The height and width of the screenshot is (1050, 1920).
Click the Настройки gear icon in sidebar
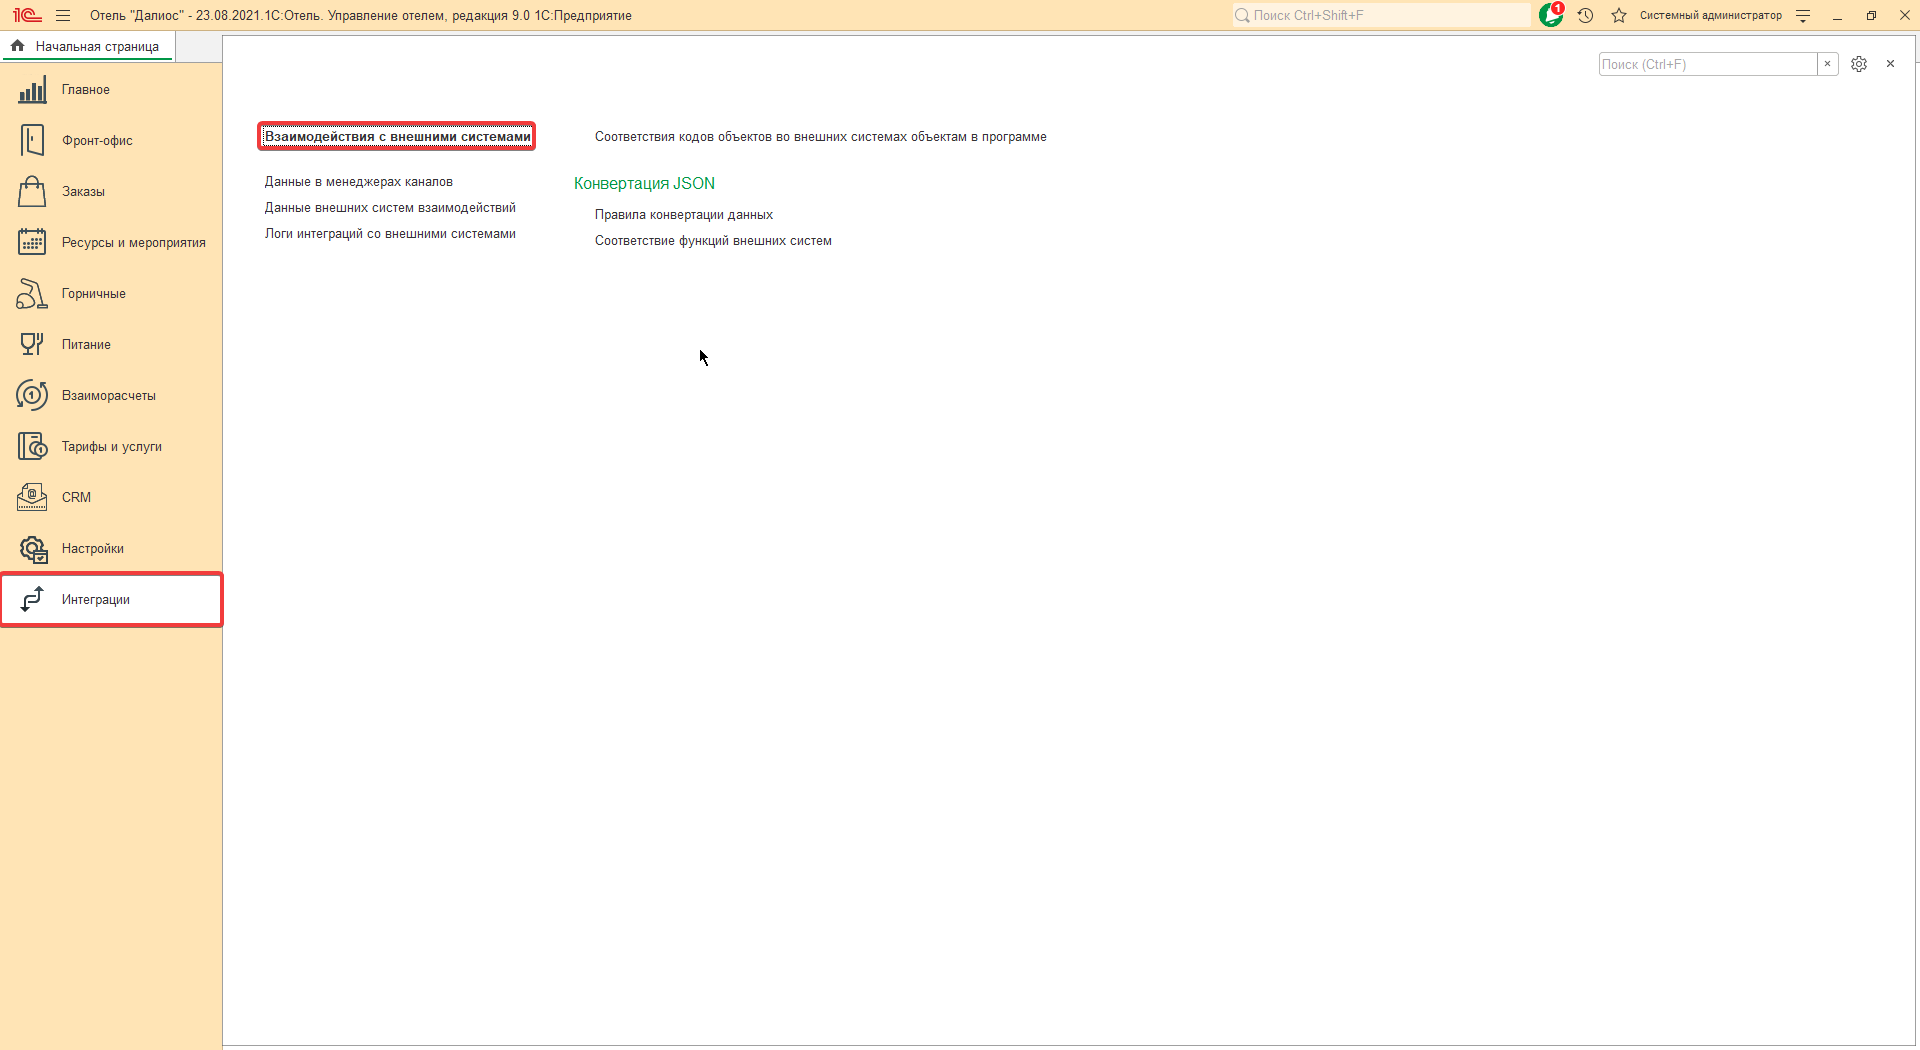coord(33,549)
